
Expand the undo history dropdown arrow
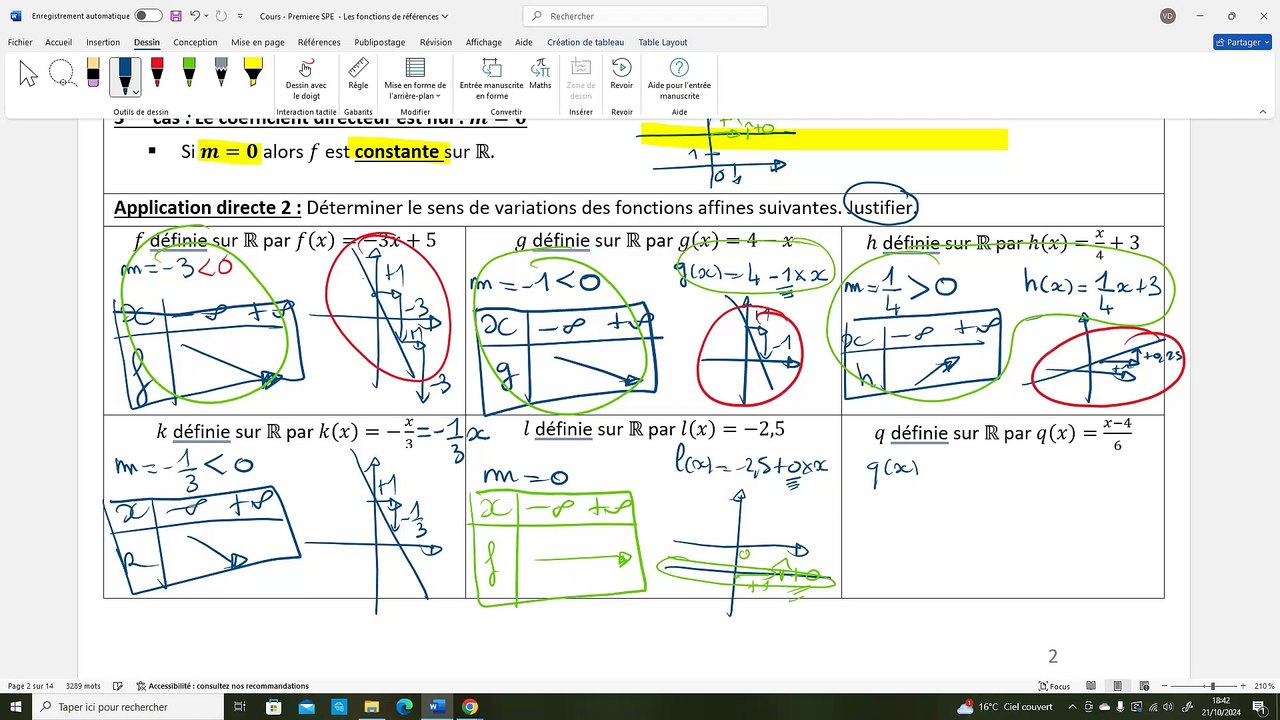click(207, 16)
